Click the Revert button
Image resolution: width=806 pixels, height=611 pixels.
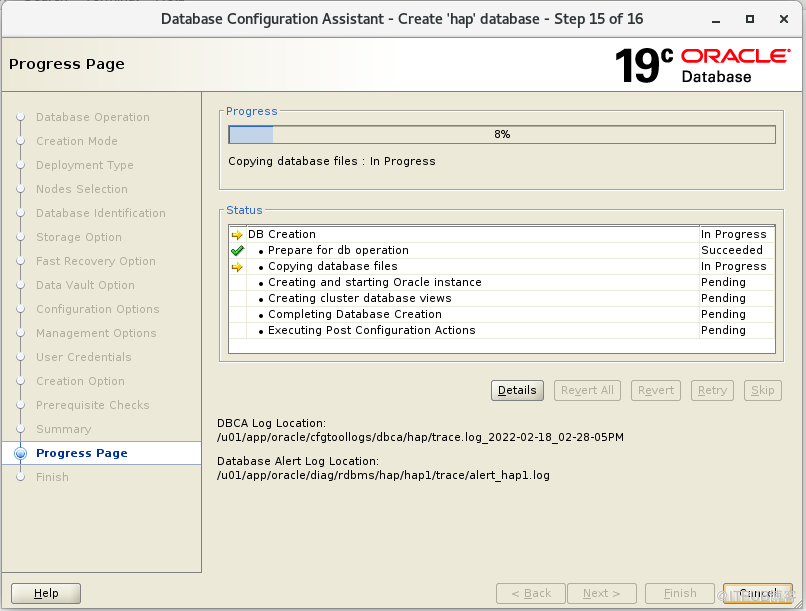point(656,391)
